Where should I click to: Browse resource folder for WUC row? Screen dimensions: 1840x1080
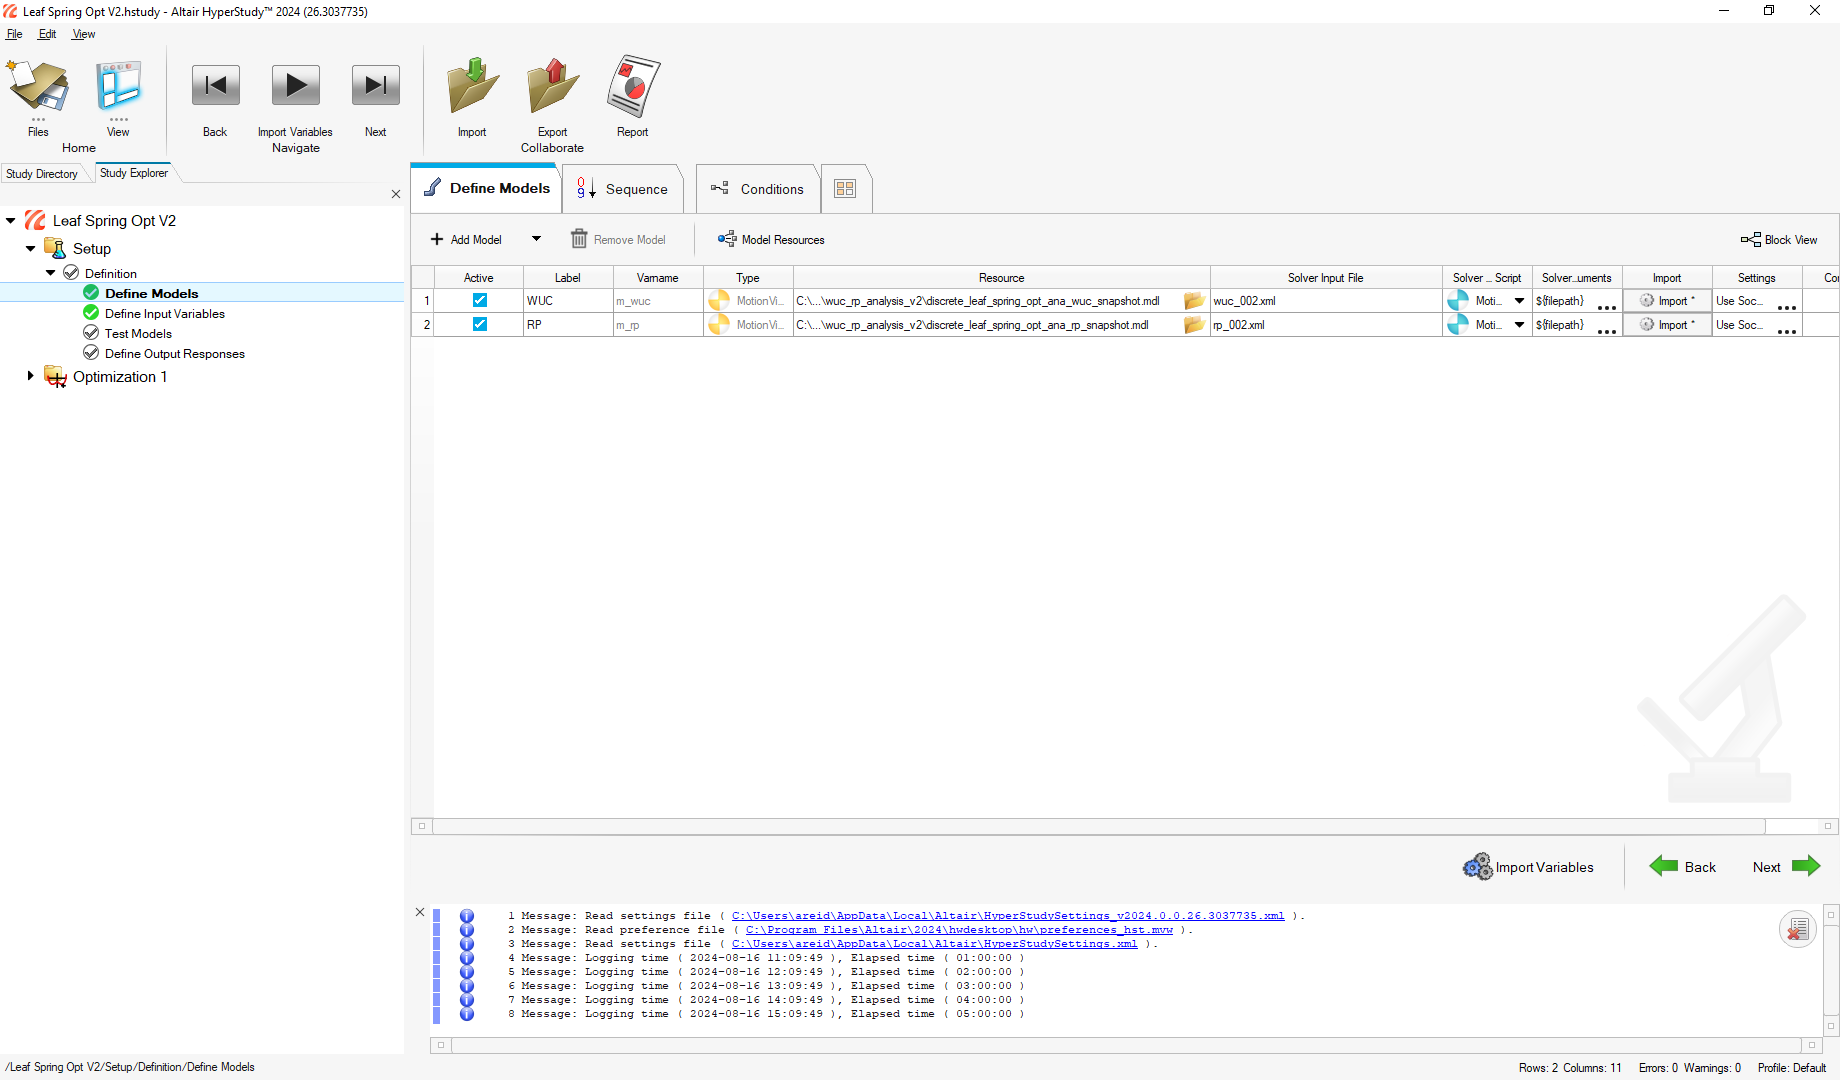pos(1193,301)
